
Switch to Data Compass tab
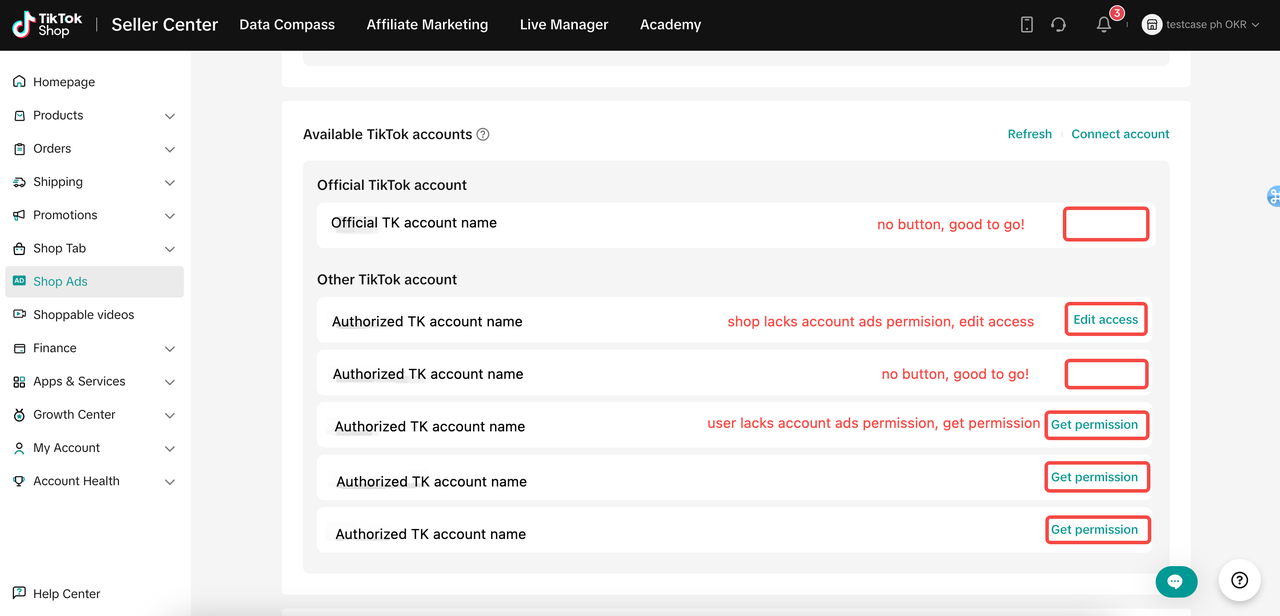287,25
